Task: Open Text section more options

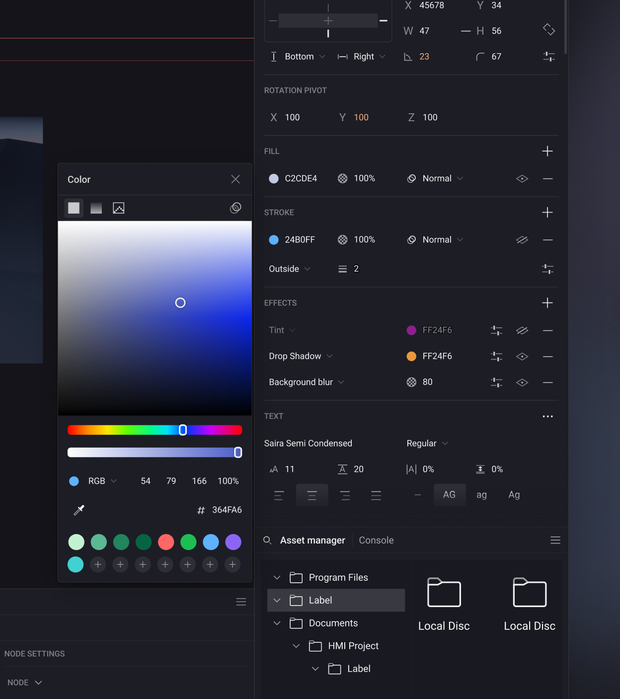Action: point(548,416)
